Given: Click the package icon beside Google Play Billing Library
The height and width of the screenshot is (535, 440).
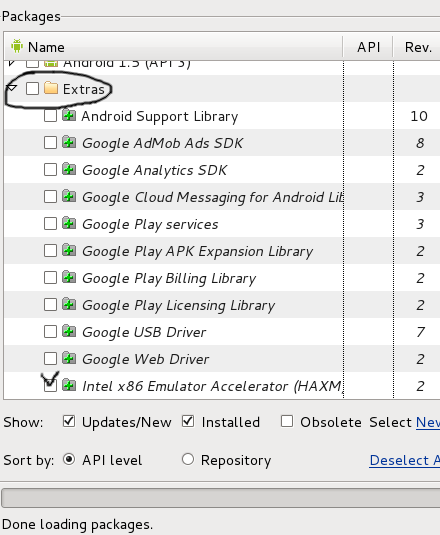Looking at the screenshot, I should click(x=69, y=277).
